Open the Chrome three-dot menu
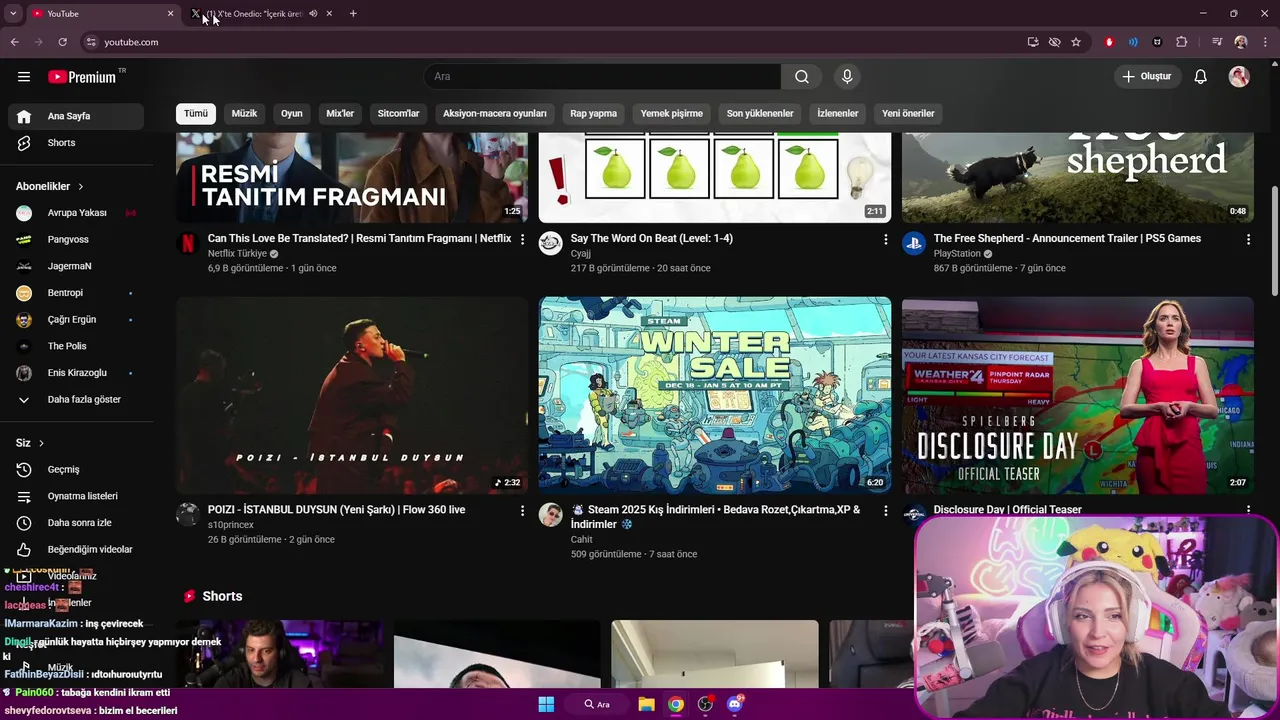 click(1264, 42)
